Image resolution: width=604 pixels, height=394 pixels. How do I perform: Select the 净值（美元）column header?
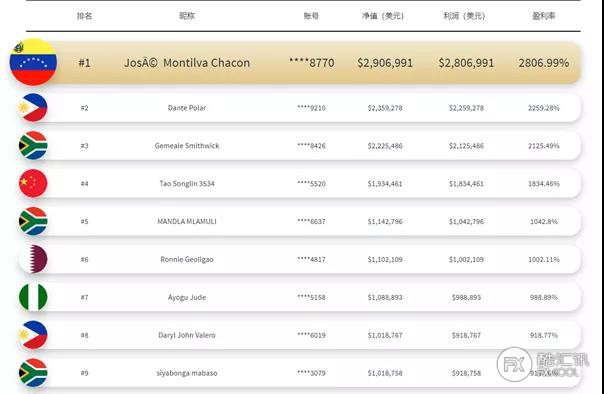tap(383, 16)
